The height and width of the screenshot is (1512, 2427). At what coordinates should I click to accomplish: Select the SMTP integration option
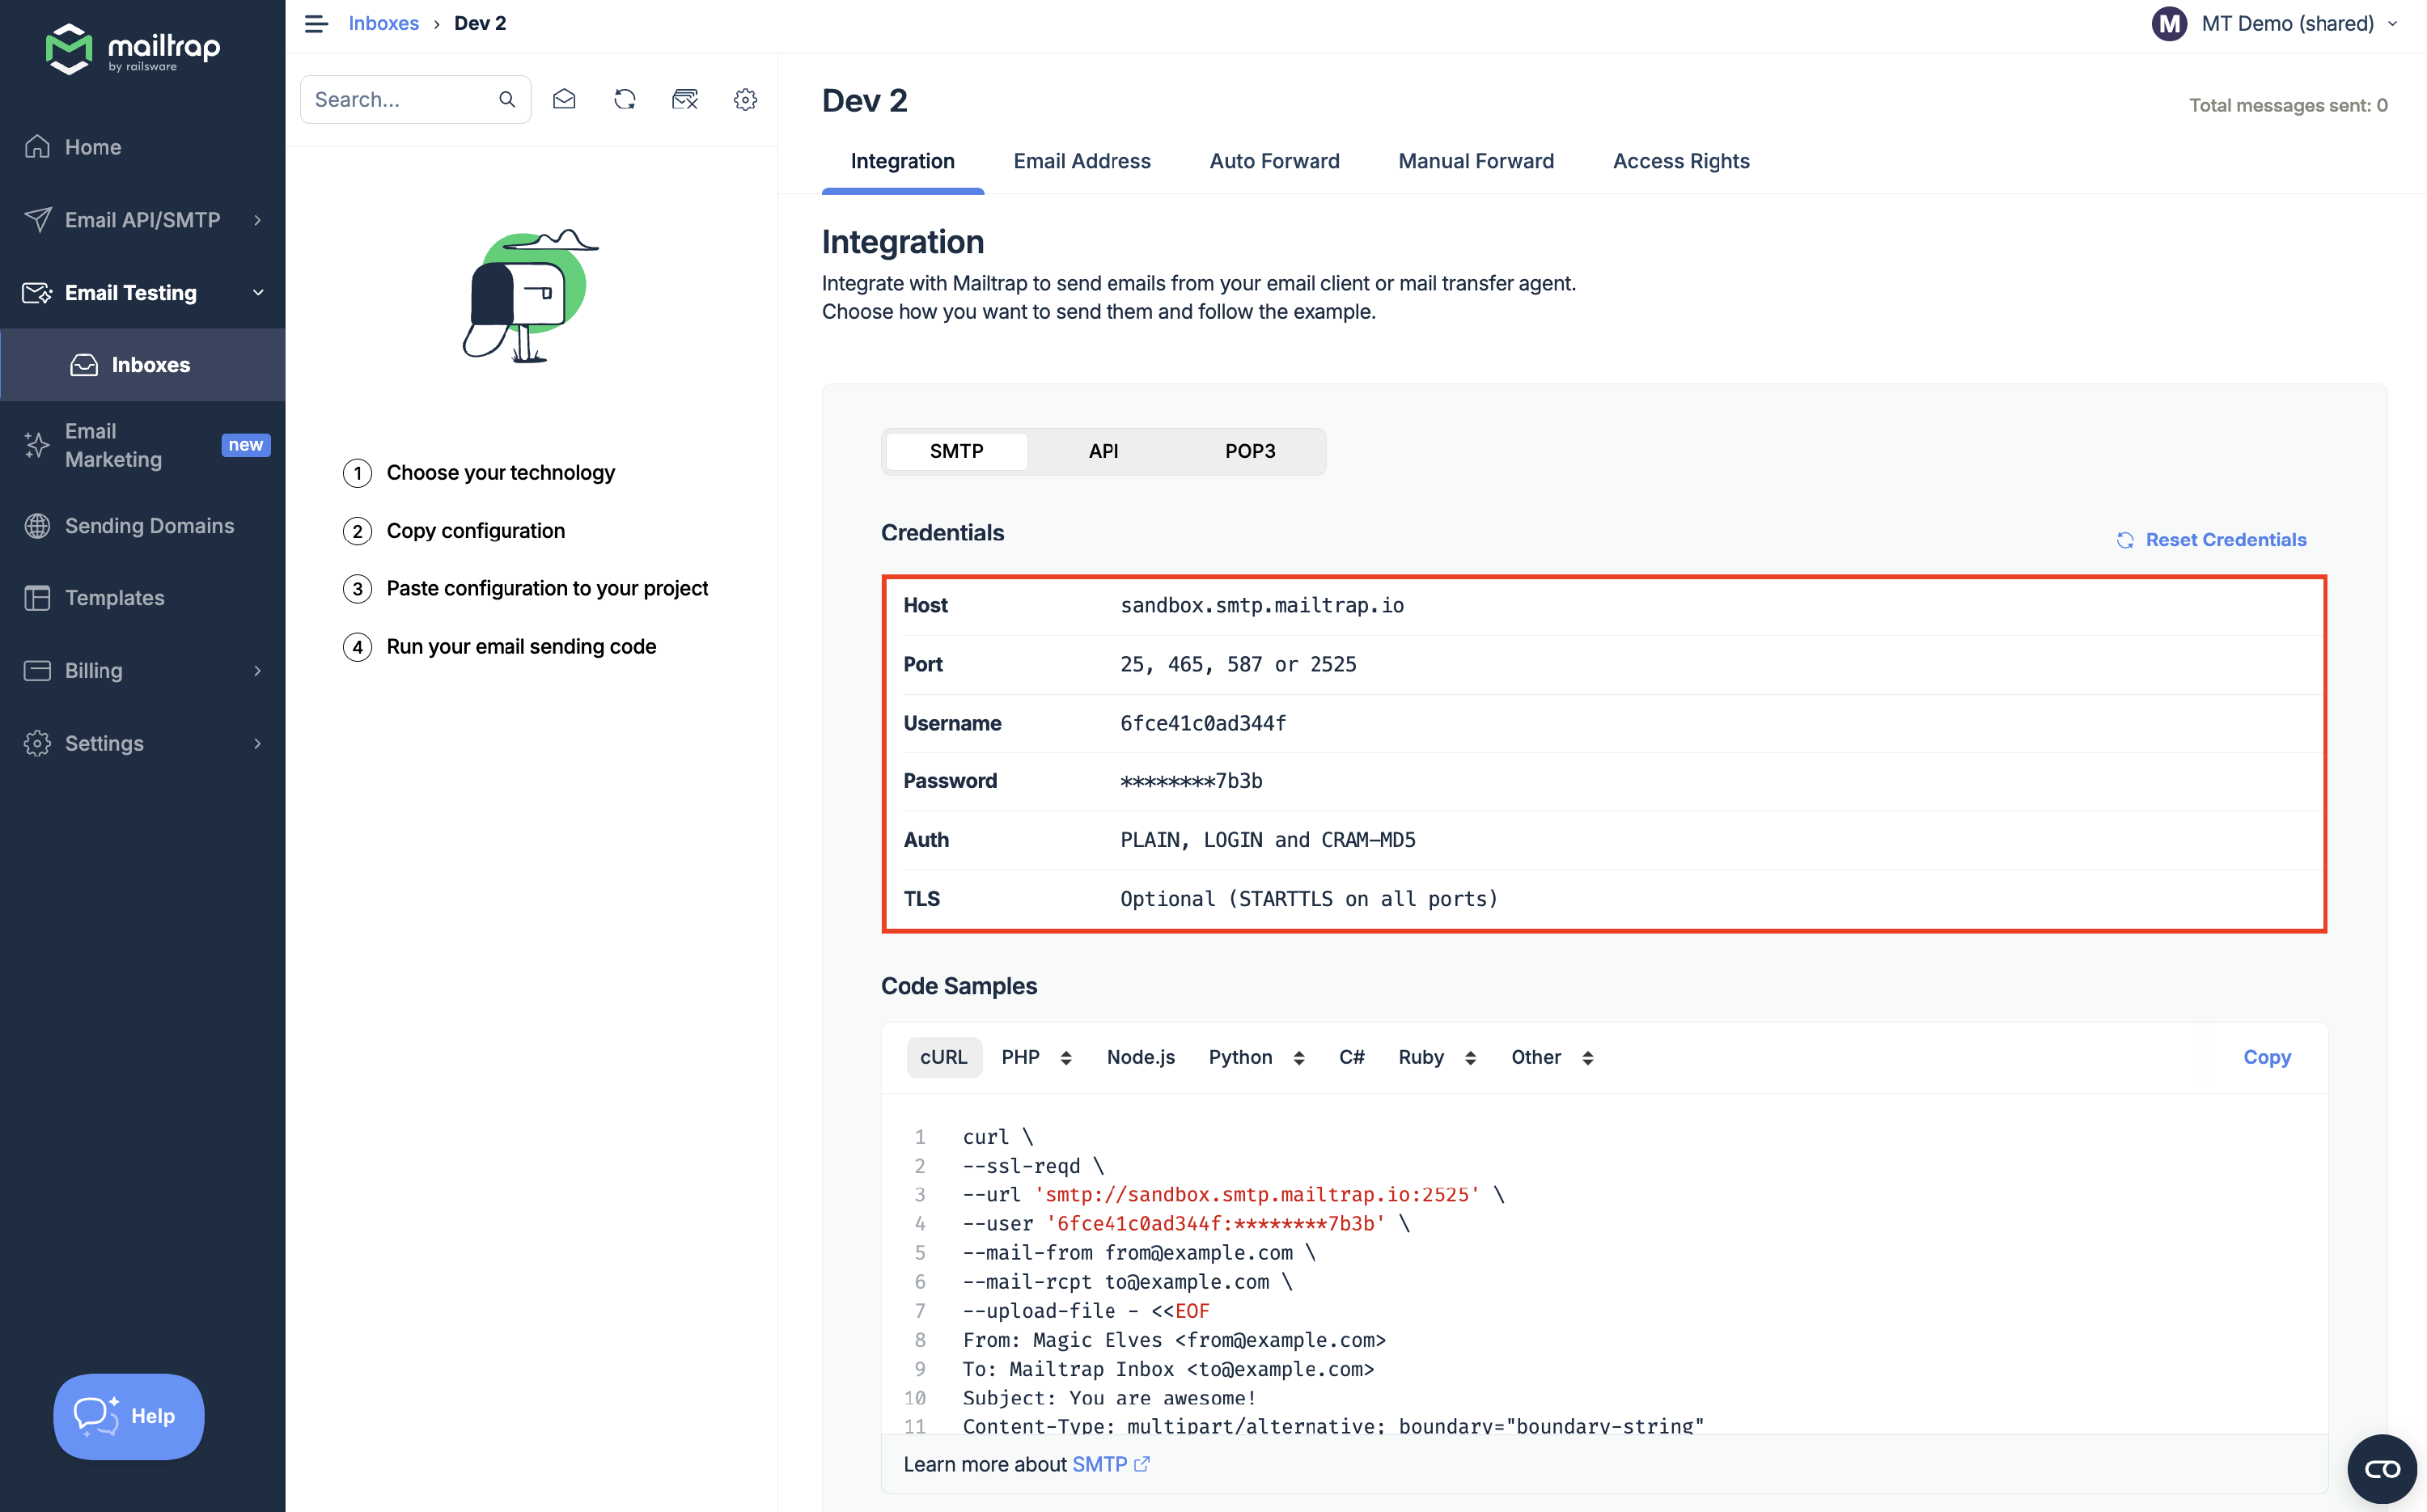(956, 451)
